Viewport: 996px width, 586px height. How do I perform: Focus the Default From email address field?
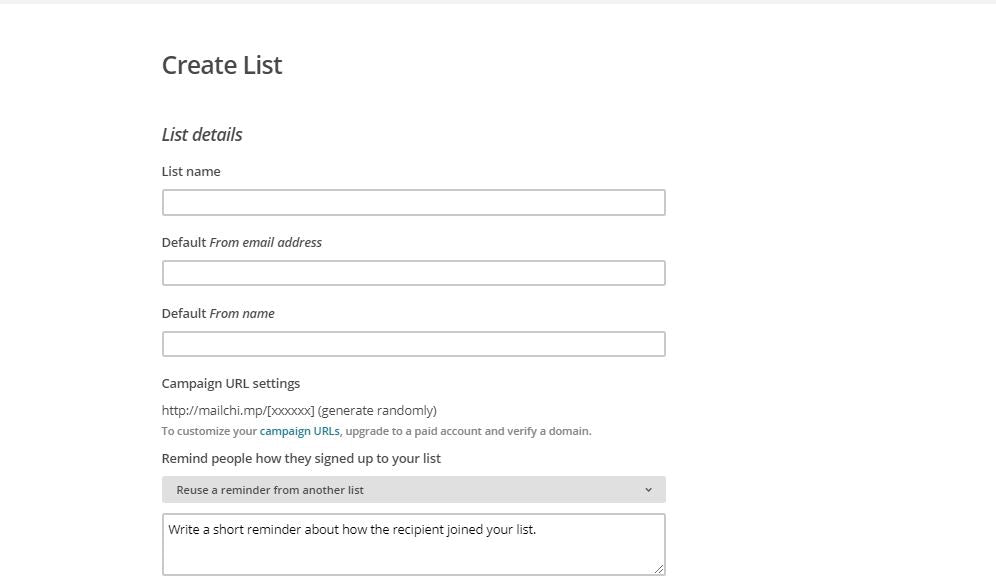[413, 273]
